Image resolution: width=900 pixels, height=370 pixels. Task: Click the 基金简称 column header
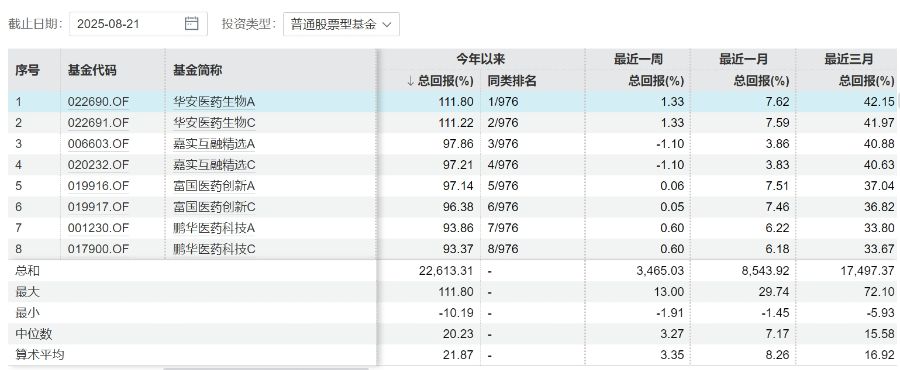197,70
